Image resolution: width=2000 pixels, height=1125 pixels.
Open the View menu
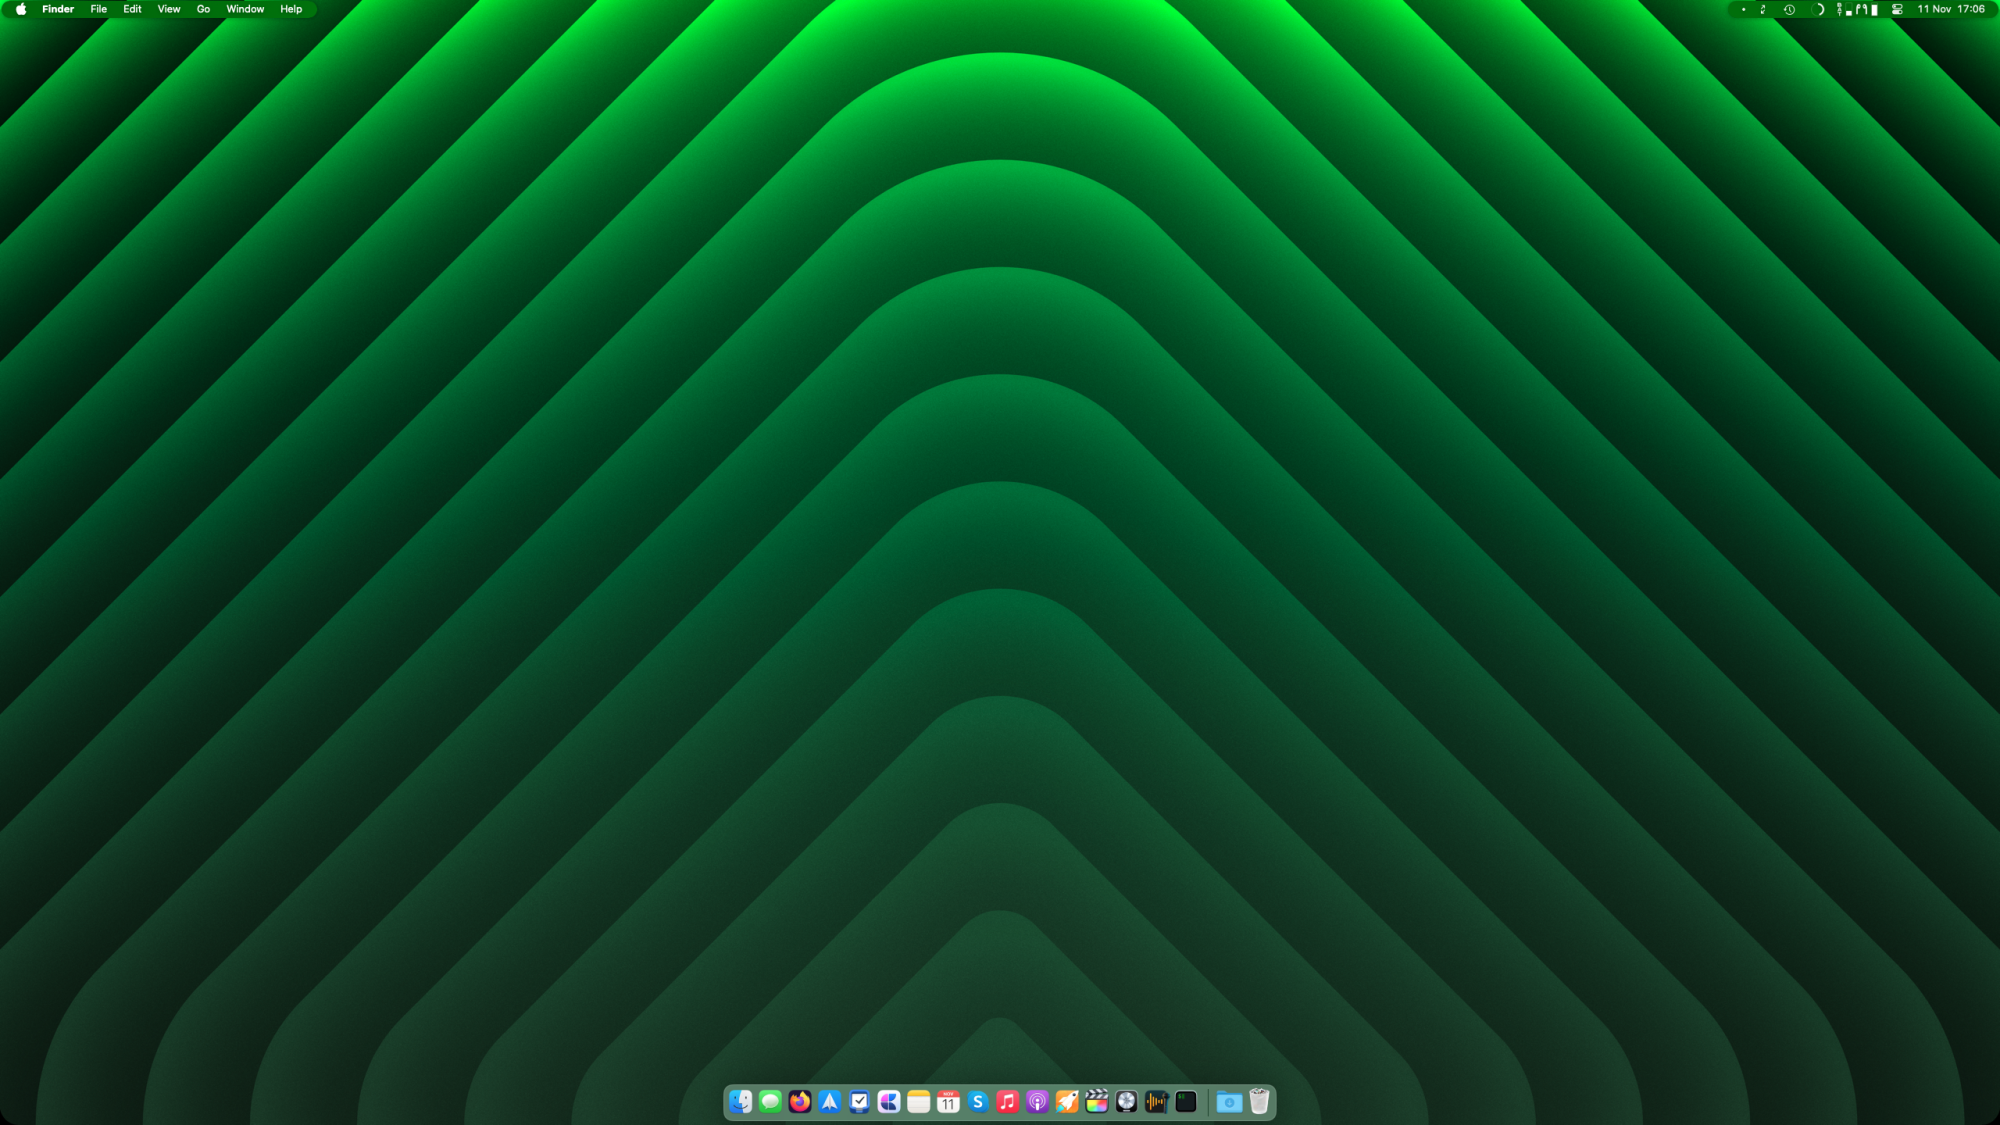tap(169, 9)
